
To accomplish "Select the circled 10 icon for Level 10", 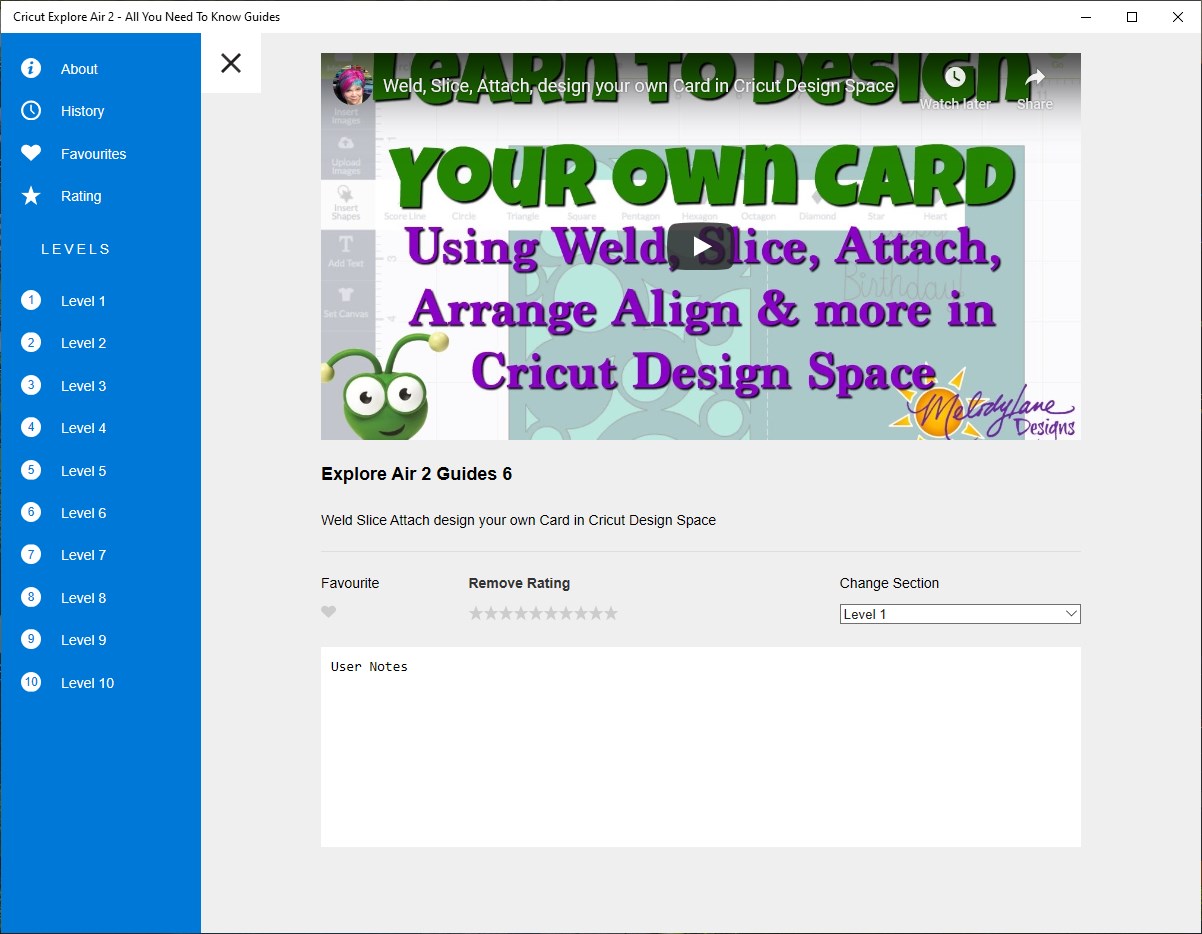I will tap(31, 682).
